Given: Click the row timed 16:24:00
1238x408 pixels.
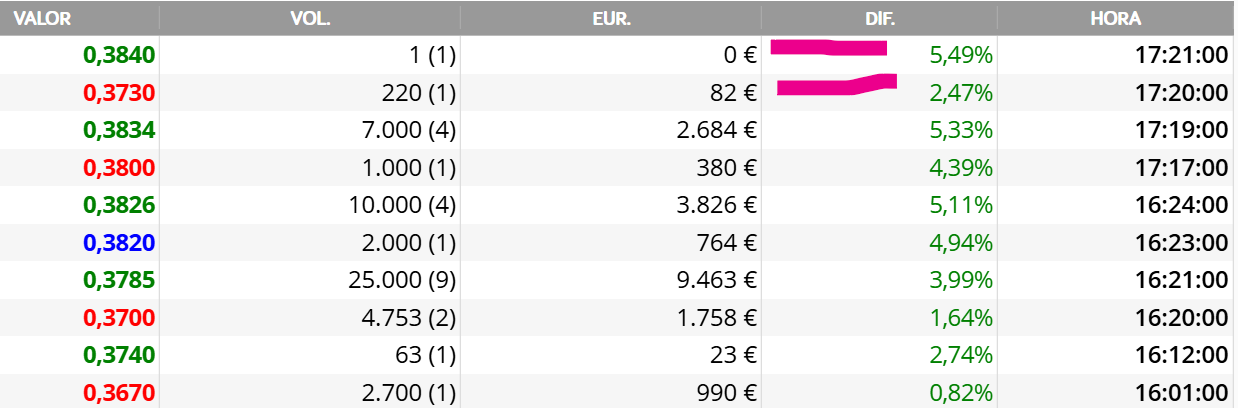Looking at the screenshot, I should tap(618, 206).
